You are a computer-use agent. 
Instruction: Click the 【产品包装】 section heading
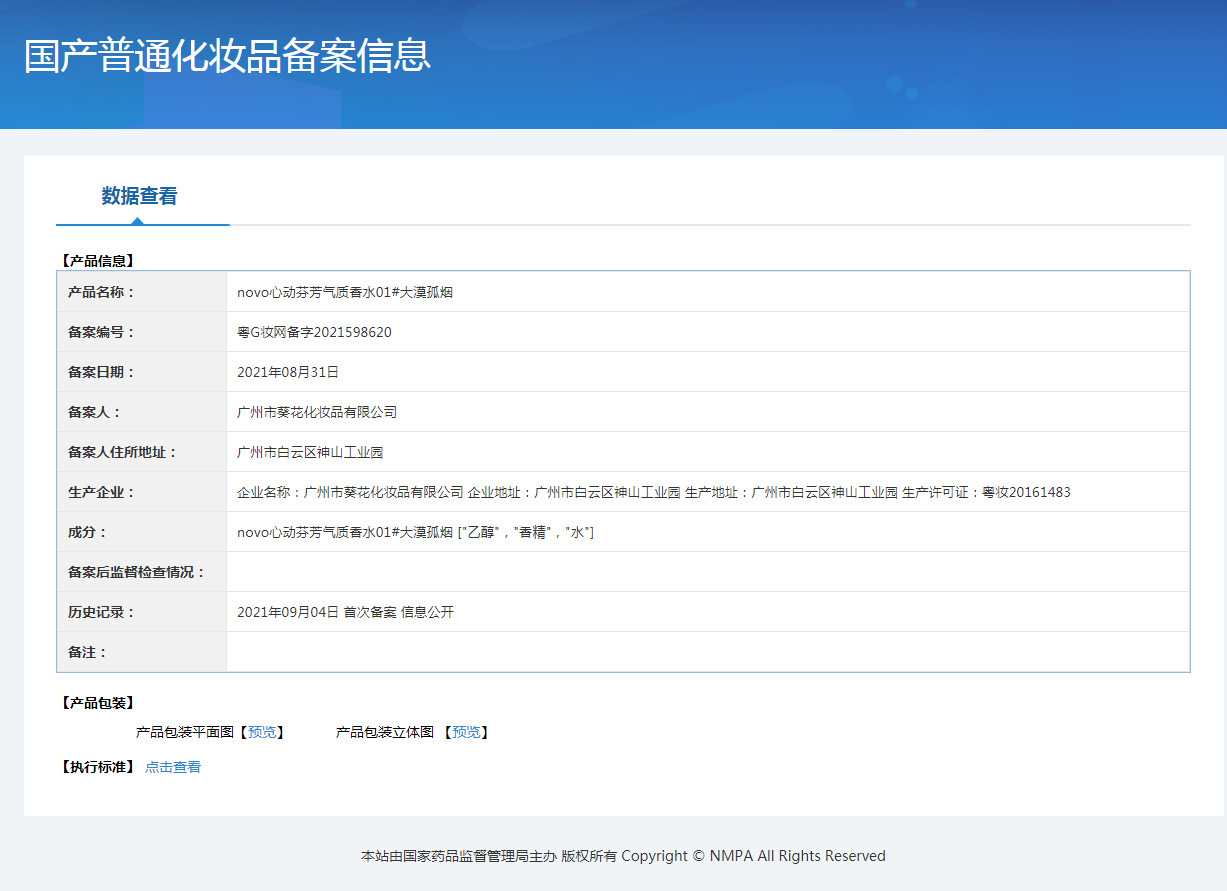(98, 703)
